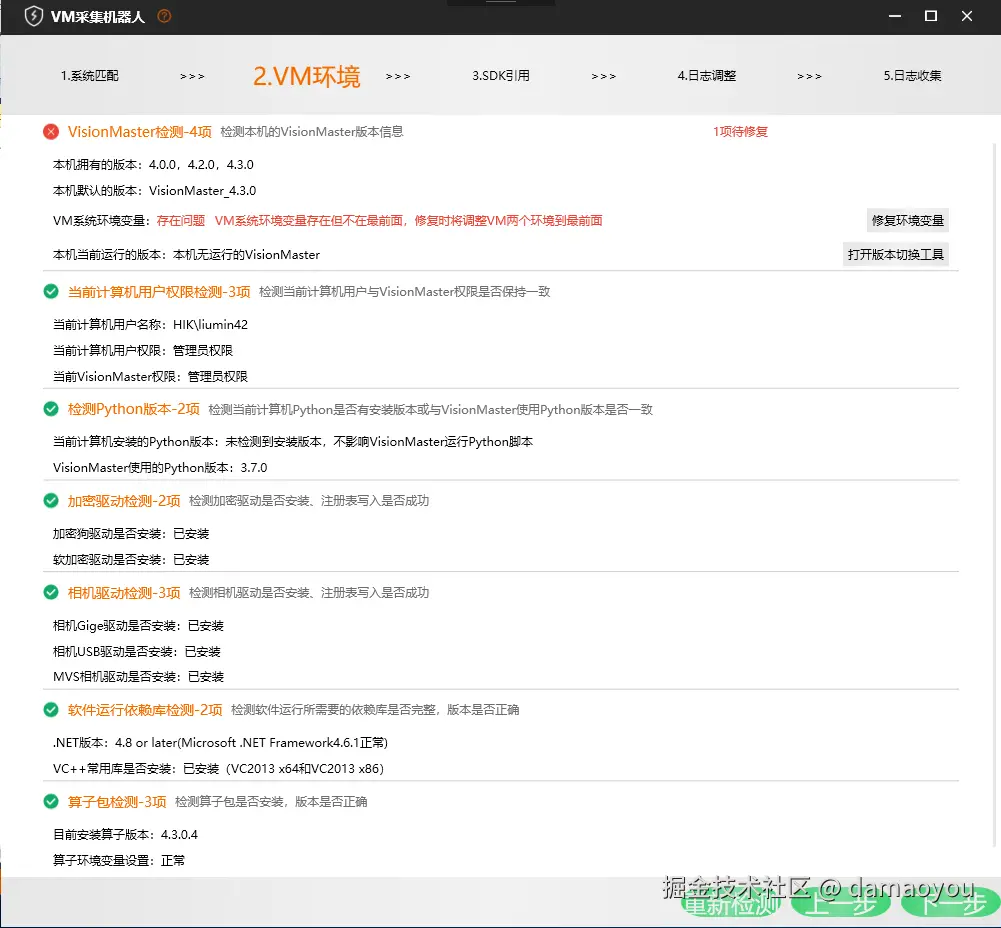Proceed with the 下一步 button
1001x928 pixels.
coord(950,903)
